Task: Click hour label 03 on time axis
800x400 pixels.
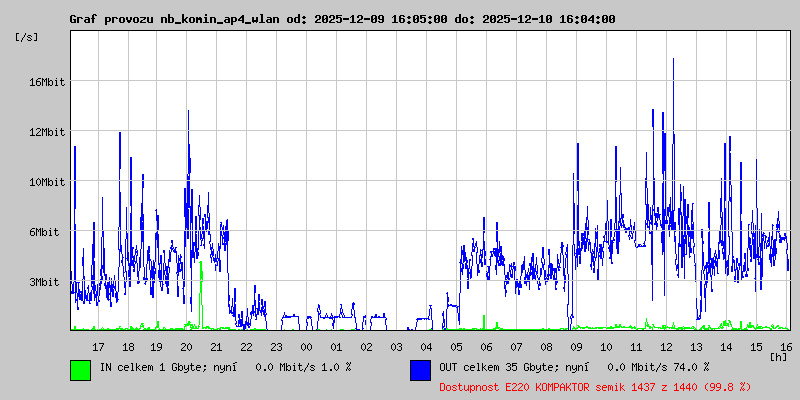Action: point(396,347)
